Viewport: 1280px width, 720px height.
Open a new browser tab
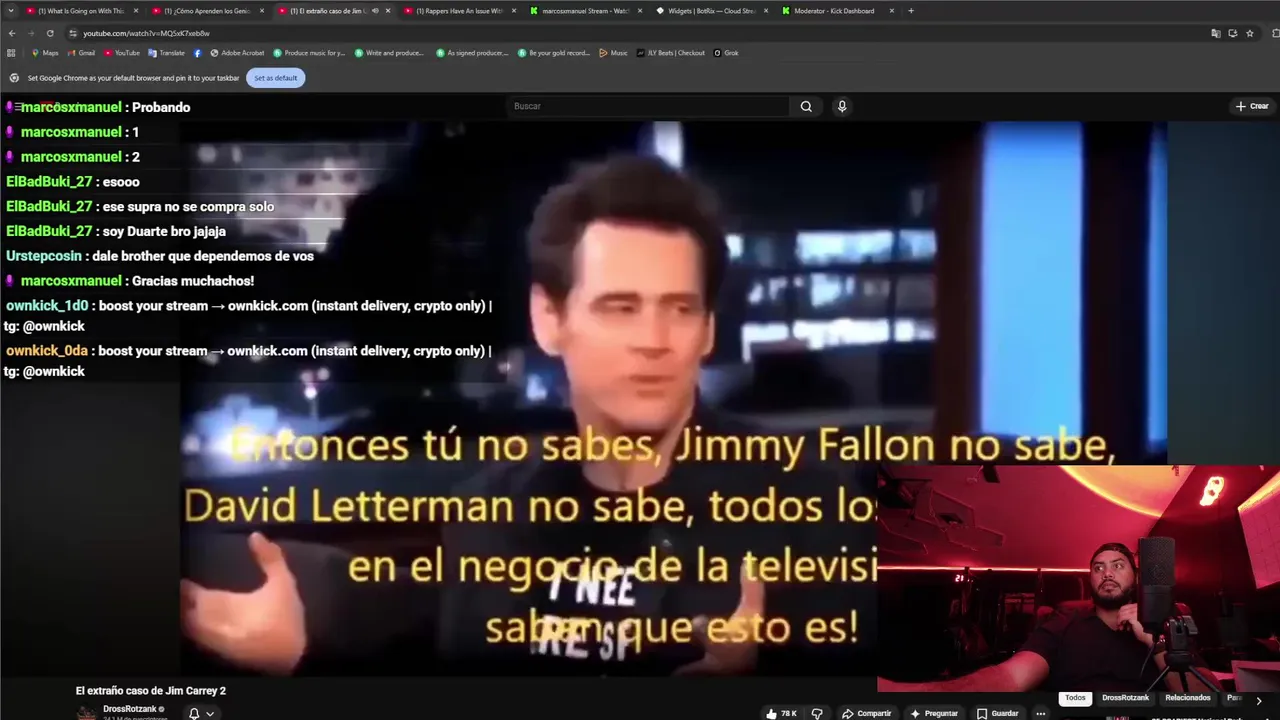click(910, 11)
